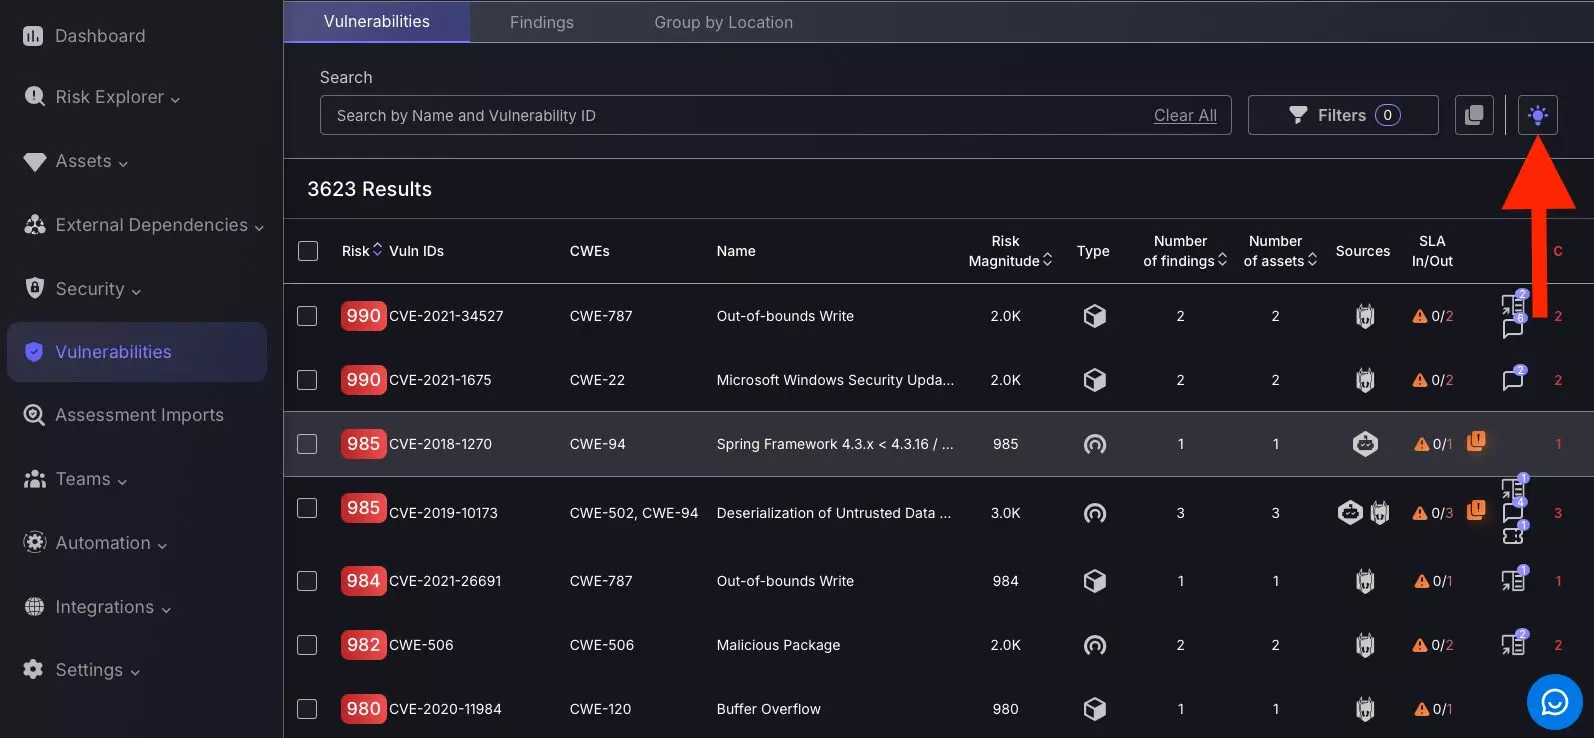The height and width of the screenshot is (738, 1594).
Task: Click orange alert icon in CVE-2018-1270 row
Action: (1476, 441)
